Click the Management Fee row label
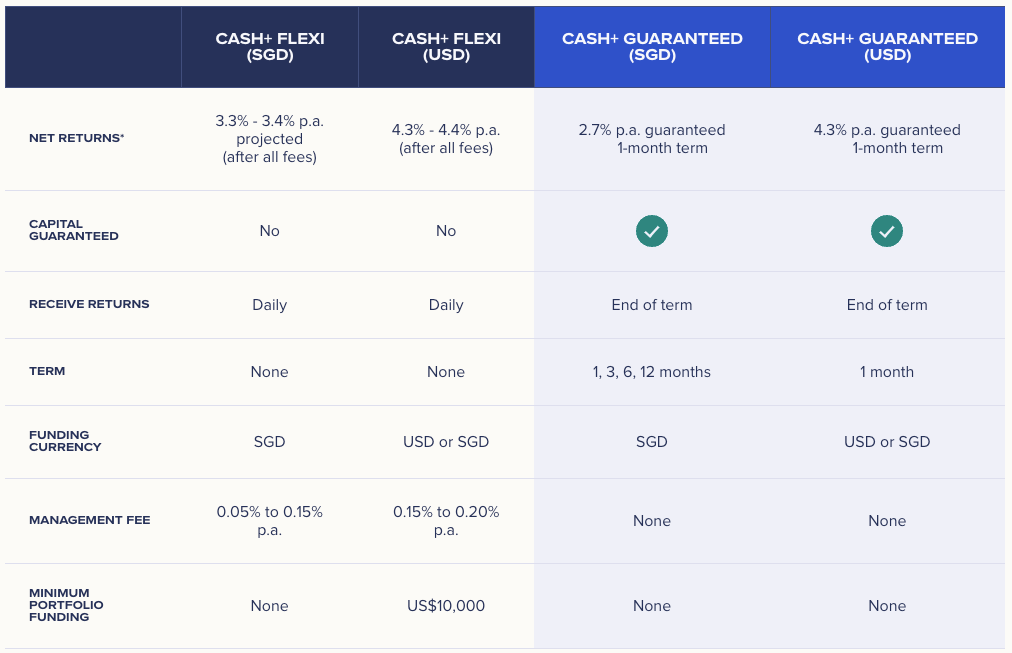The height and width of the screenshot is (653, 1012). click(x=90, y=520)
